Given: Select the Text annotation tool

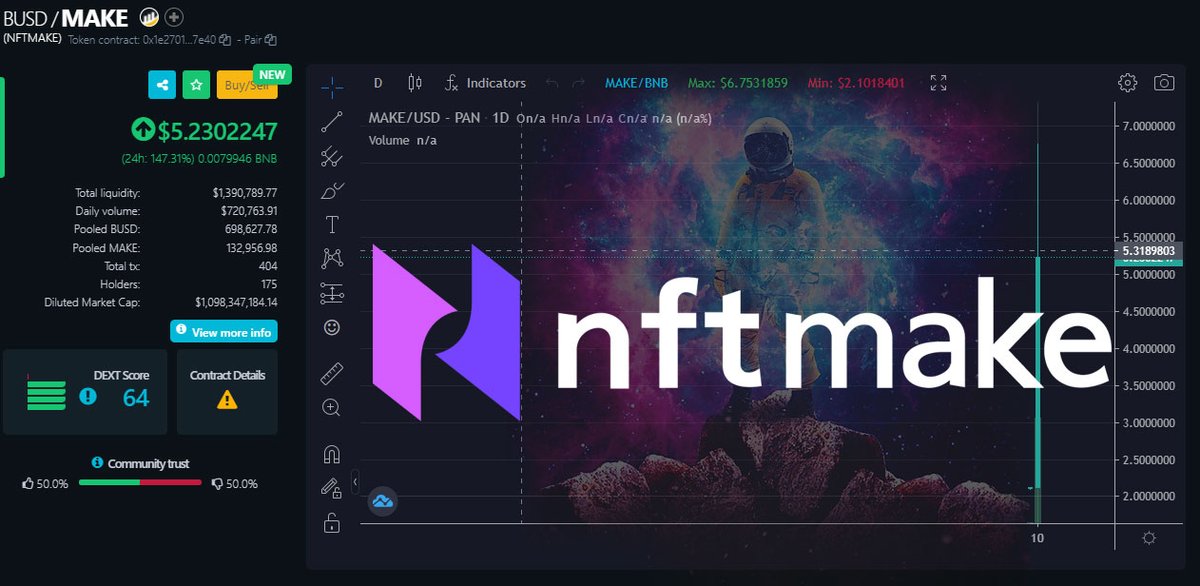Looking at the screenshot, I should (332, 224).
